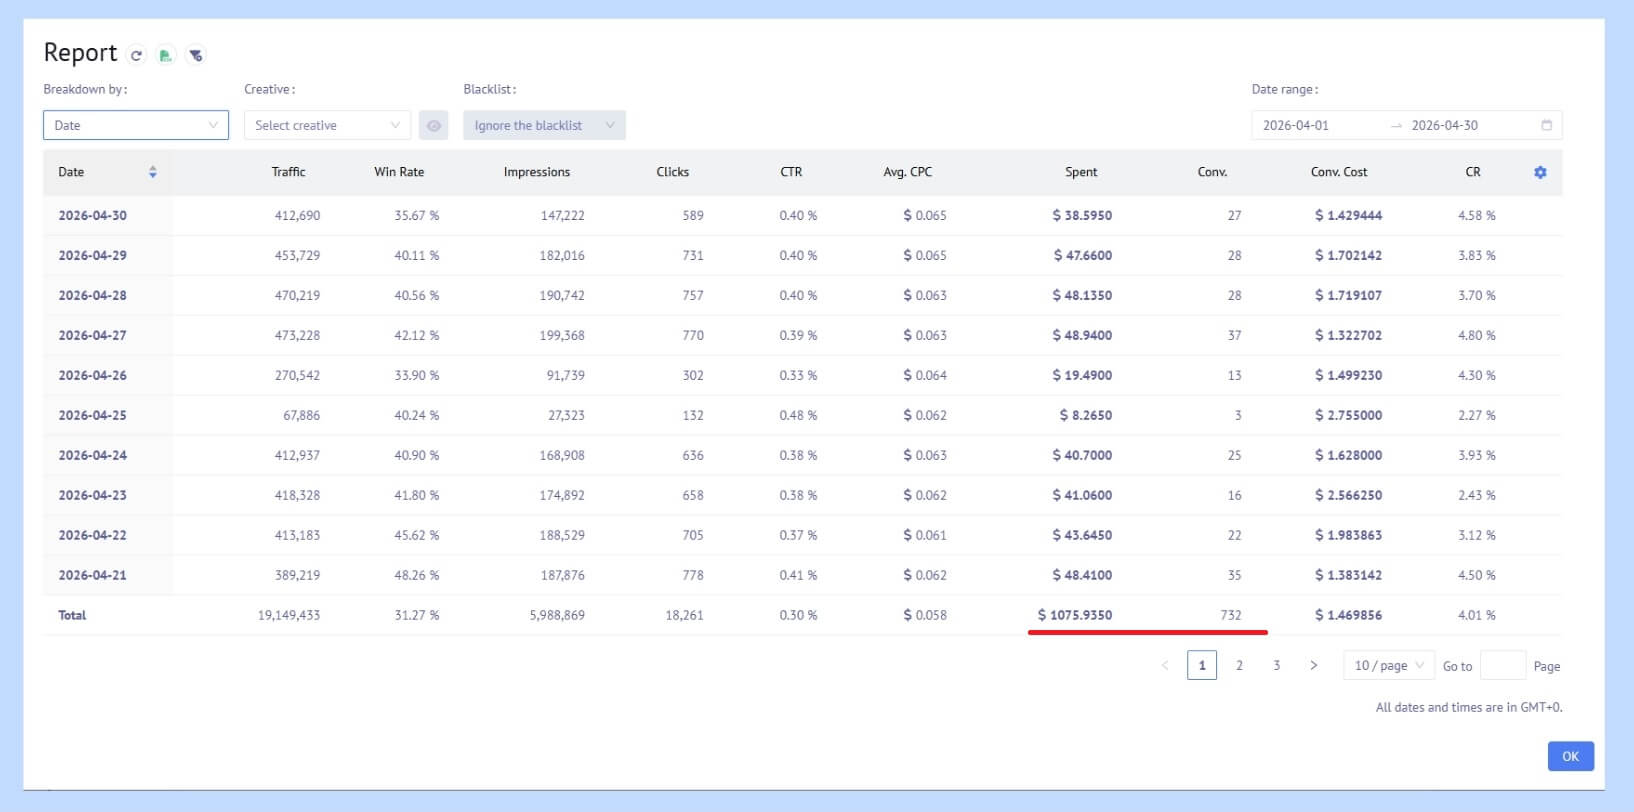Click the Conv. column header
Image resolution: width=1634 pixels, height=812 pixels.
pos(1212,172)
